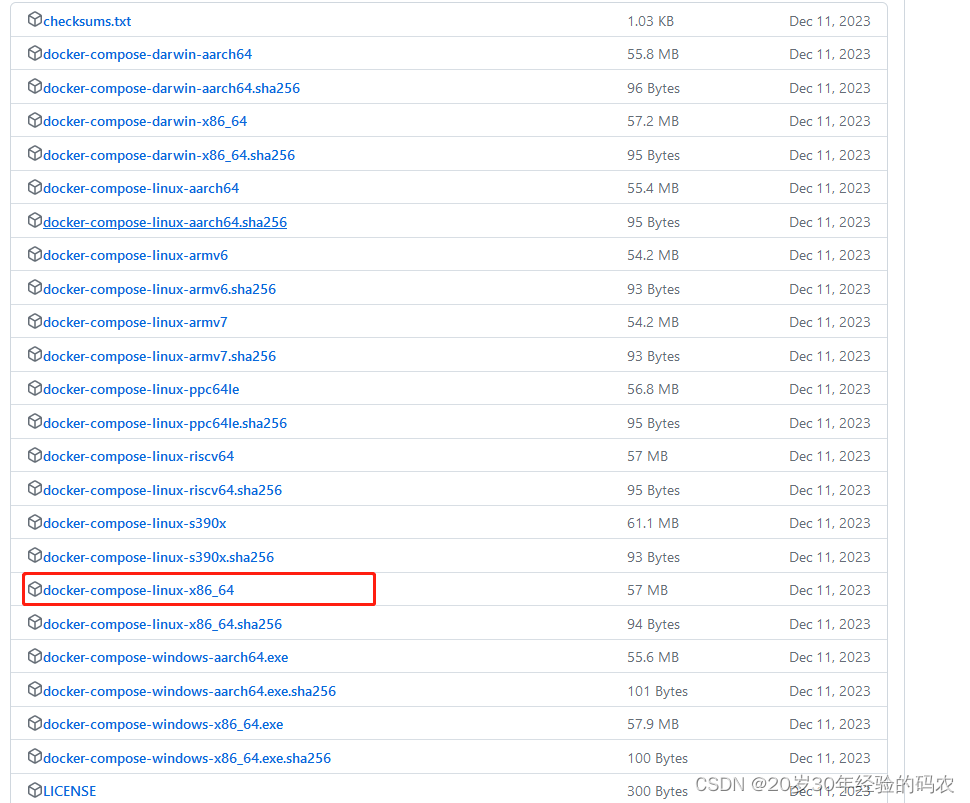The height and width of the screenshot is (803, 970).
Task: Click package icon next to docker-compose-linux-x86_64.sha256
Action: tap(35, 623)
